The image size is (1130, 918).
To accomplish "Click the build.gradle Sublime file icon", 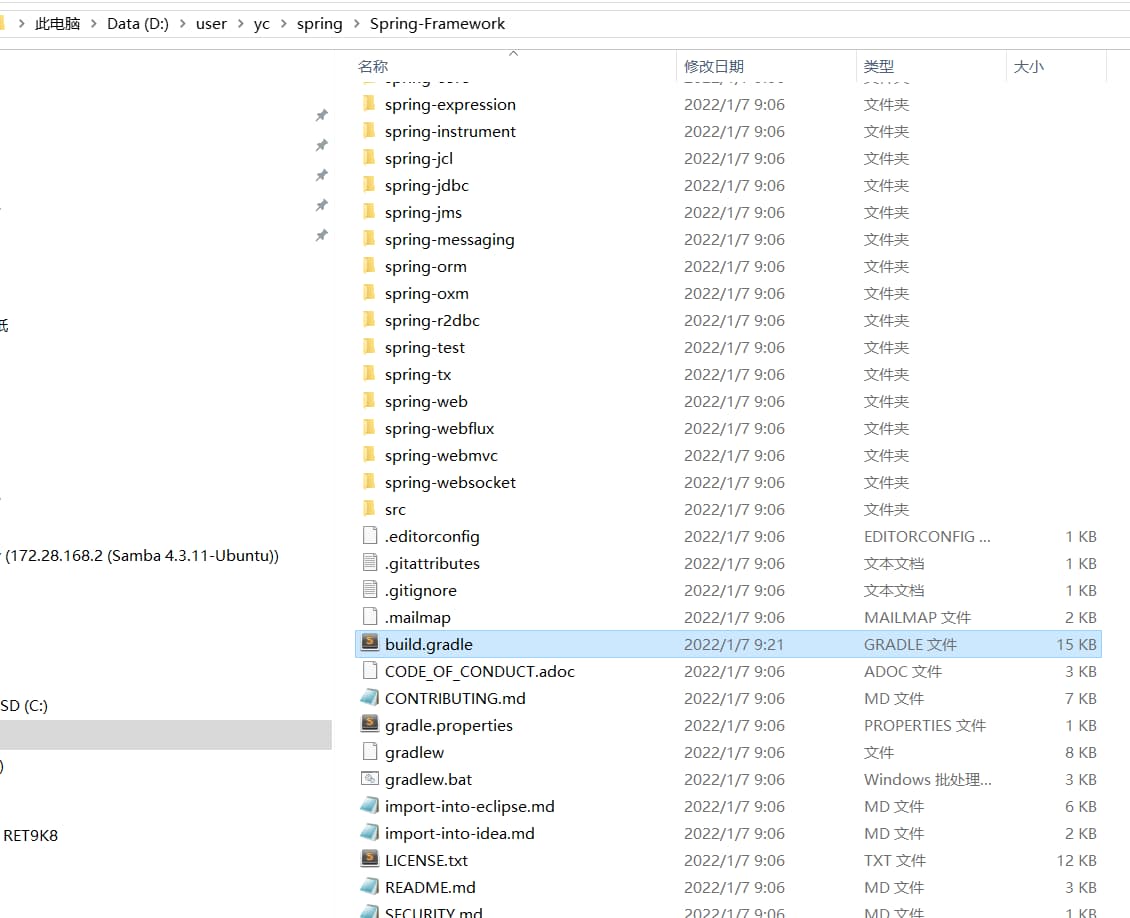I will 370,643.
